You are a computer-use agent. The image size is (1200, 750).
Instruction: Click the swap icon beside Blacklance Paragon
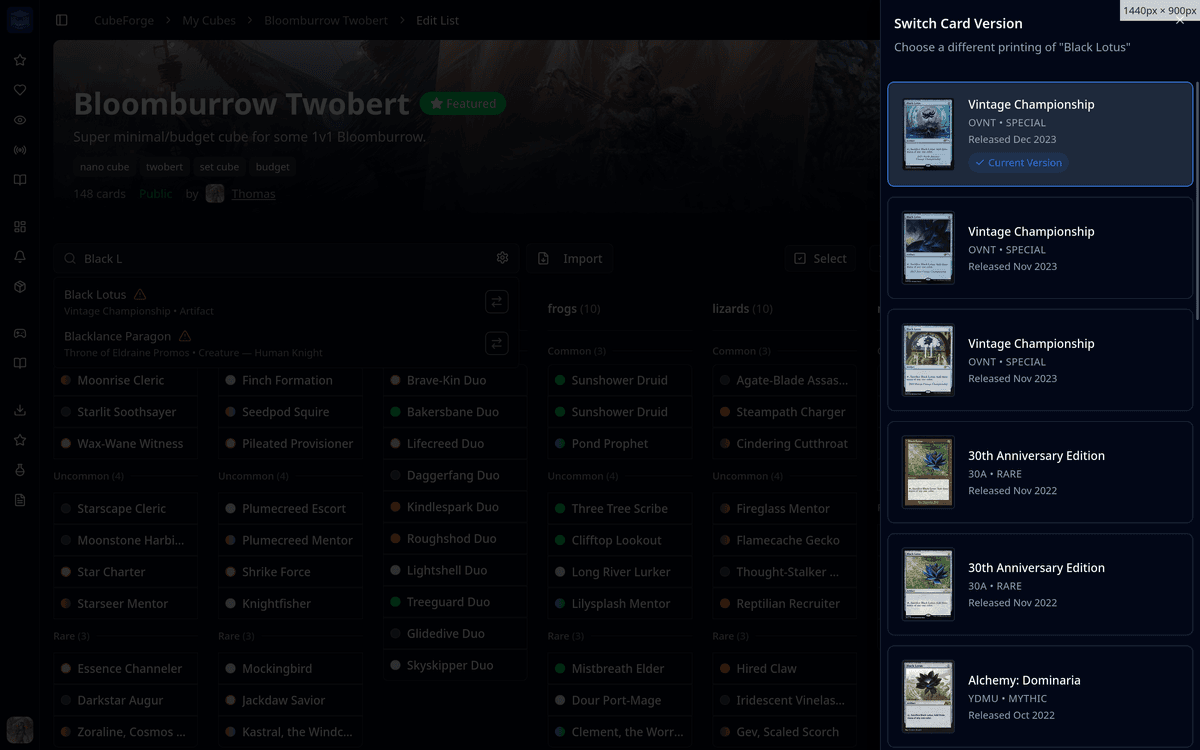click(496, 343)
